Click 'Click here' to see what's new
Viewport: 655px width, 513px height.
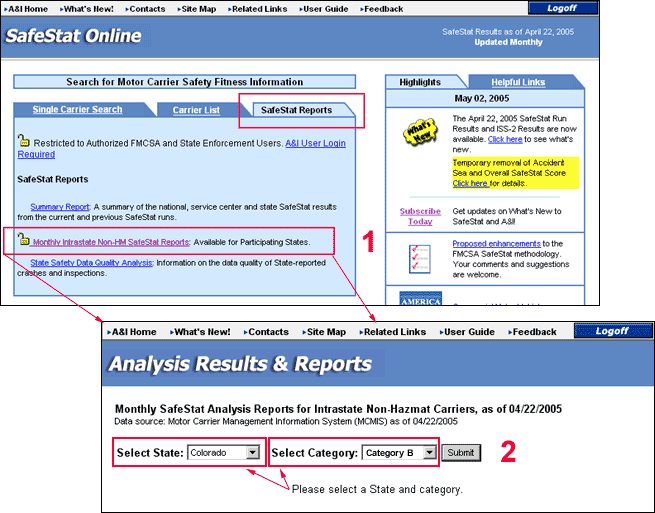pyautogui.click(x=505, y=139)
